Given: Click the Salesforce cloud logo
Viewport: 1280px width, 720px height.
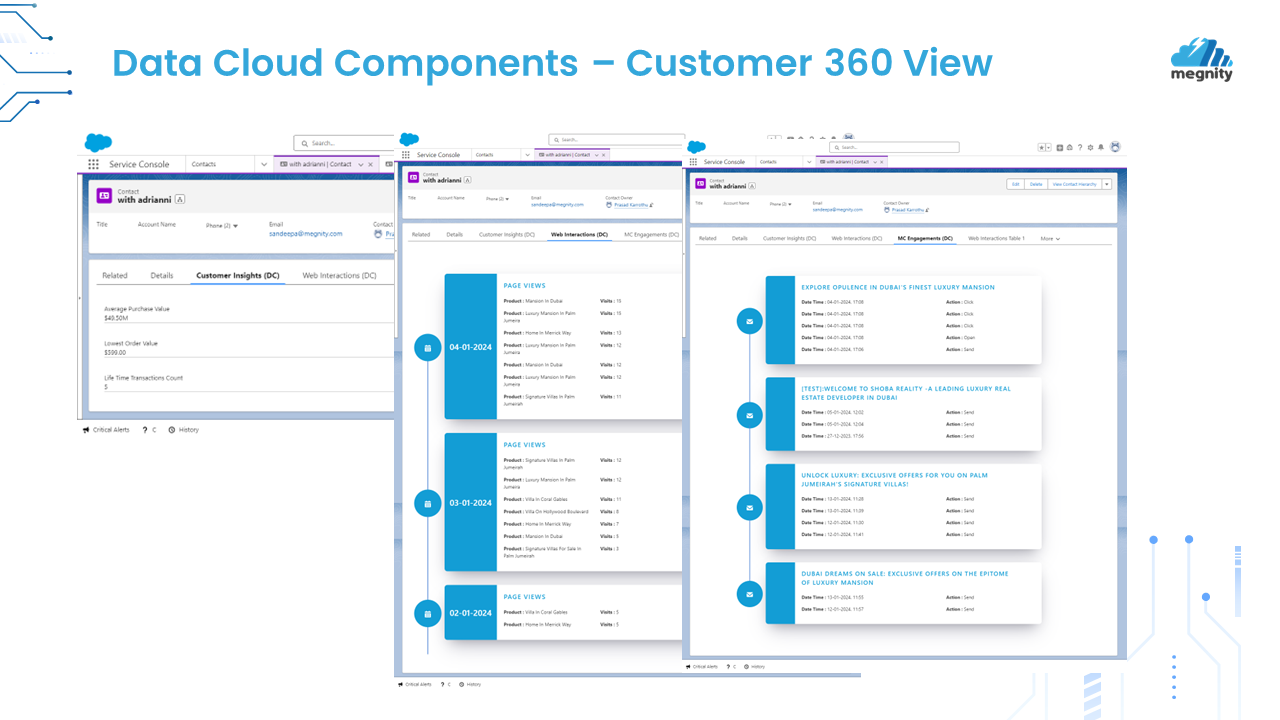Looking at the screenshot, I should point(696,146).
